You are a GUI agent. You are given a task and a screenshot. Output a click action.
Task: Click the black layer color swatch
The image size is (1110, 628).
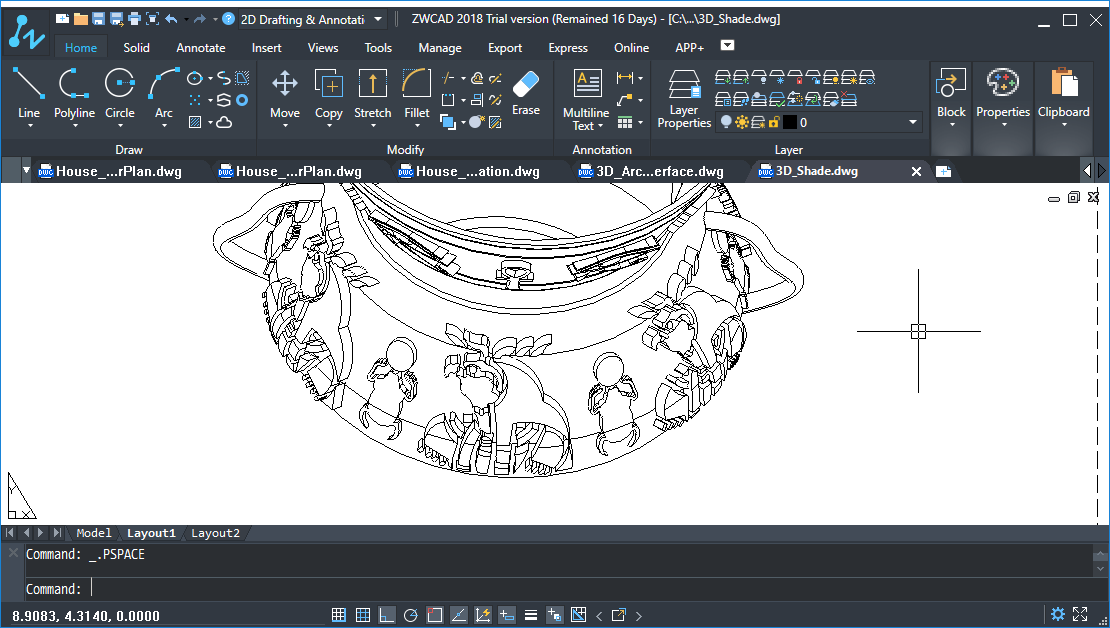point(789,122)
